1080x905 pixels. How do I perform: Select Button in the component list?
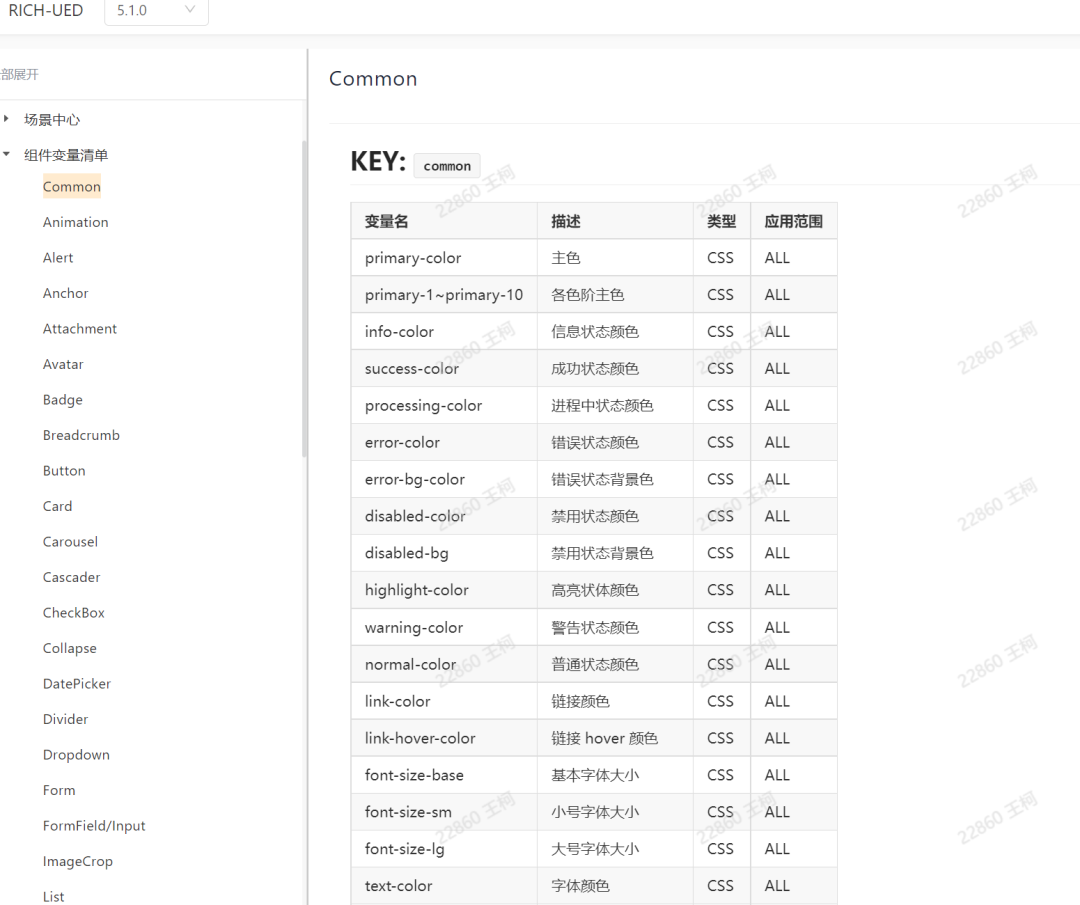pyautogui.click(x=64, y=471)
